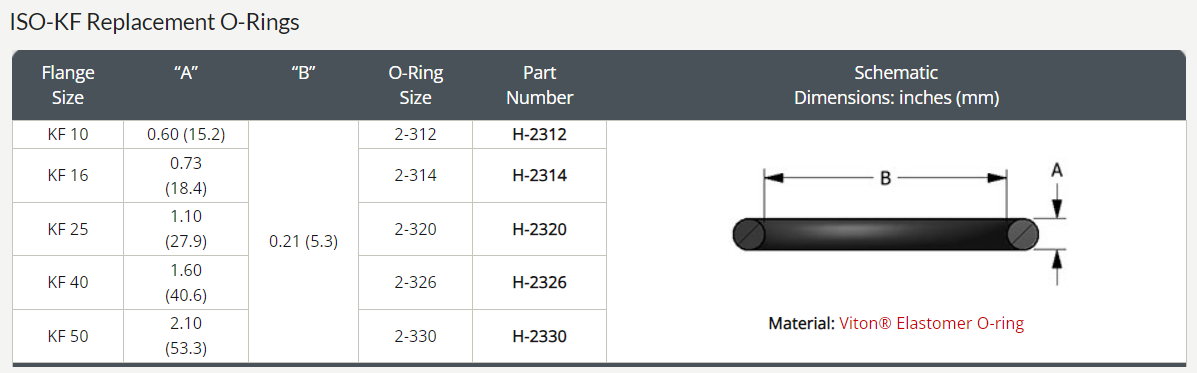
Task: Click part number H-2330
Action: pos(539,336)
